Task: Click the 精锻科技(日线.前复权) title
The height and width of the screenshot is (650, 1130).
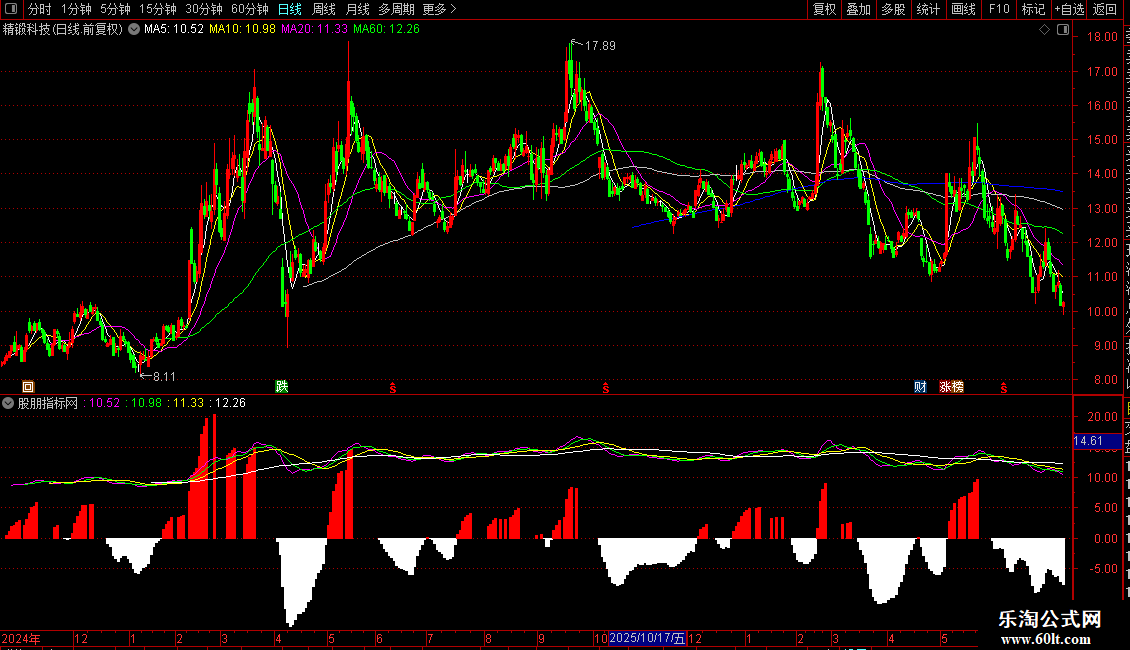Action: point(63,29)
